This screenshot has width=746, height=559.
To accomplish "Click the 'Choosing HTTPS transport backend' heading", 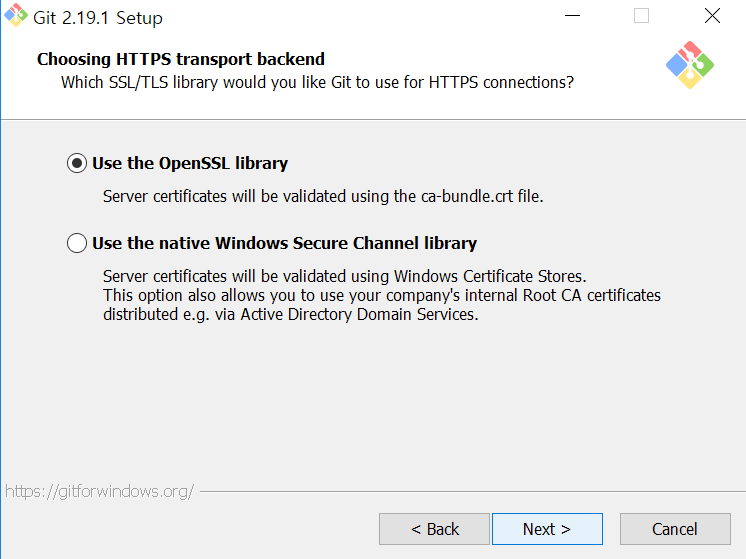I will tap(181, 59).
